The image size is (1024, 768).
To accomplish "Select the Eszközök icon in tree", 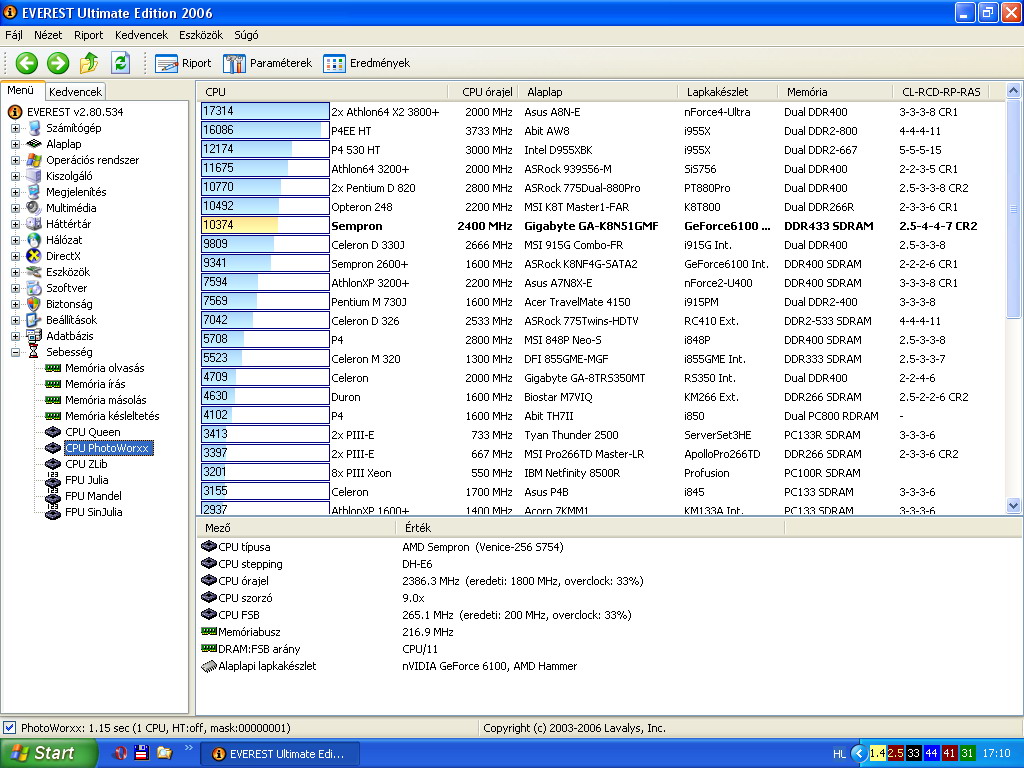I will (x=34, y=272).
